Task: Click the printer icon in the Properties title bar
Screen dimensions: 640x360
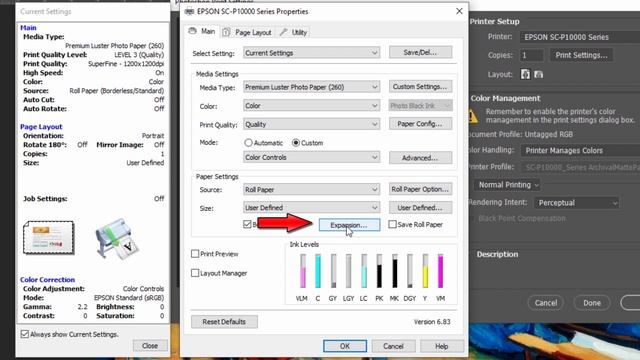Action: pyautogui.click(x=189, y=11)
